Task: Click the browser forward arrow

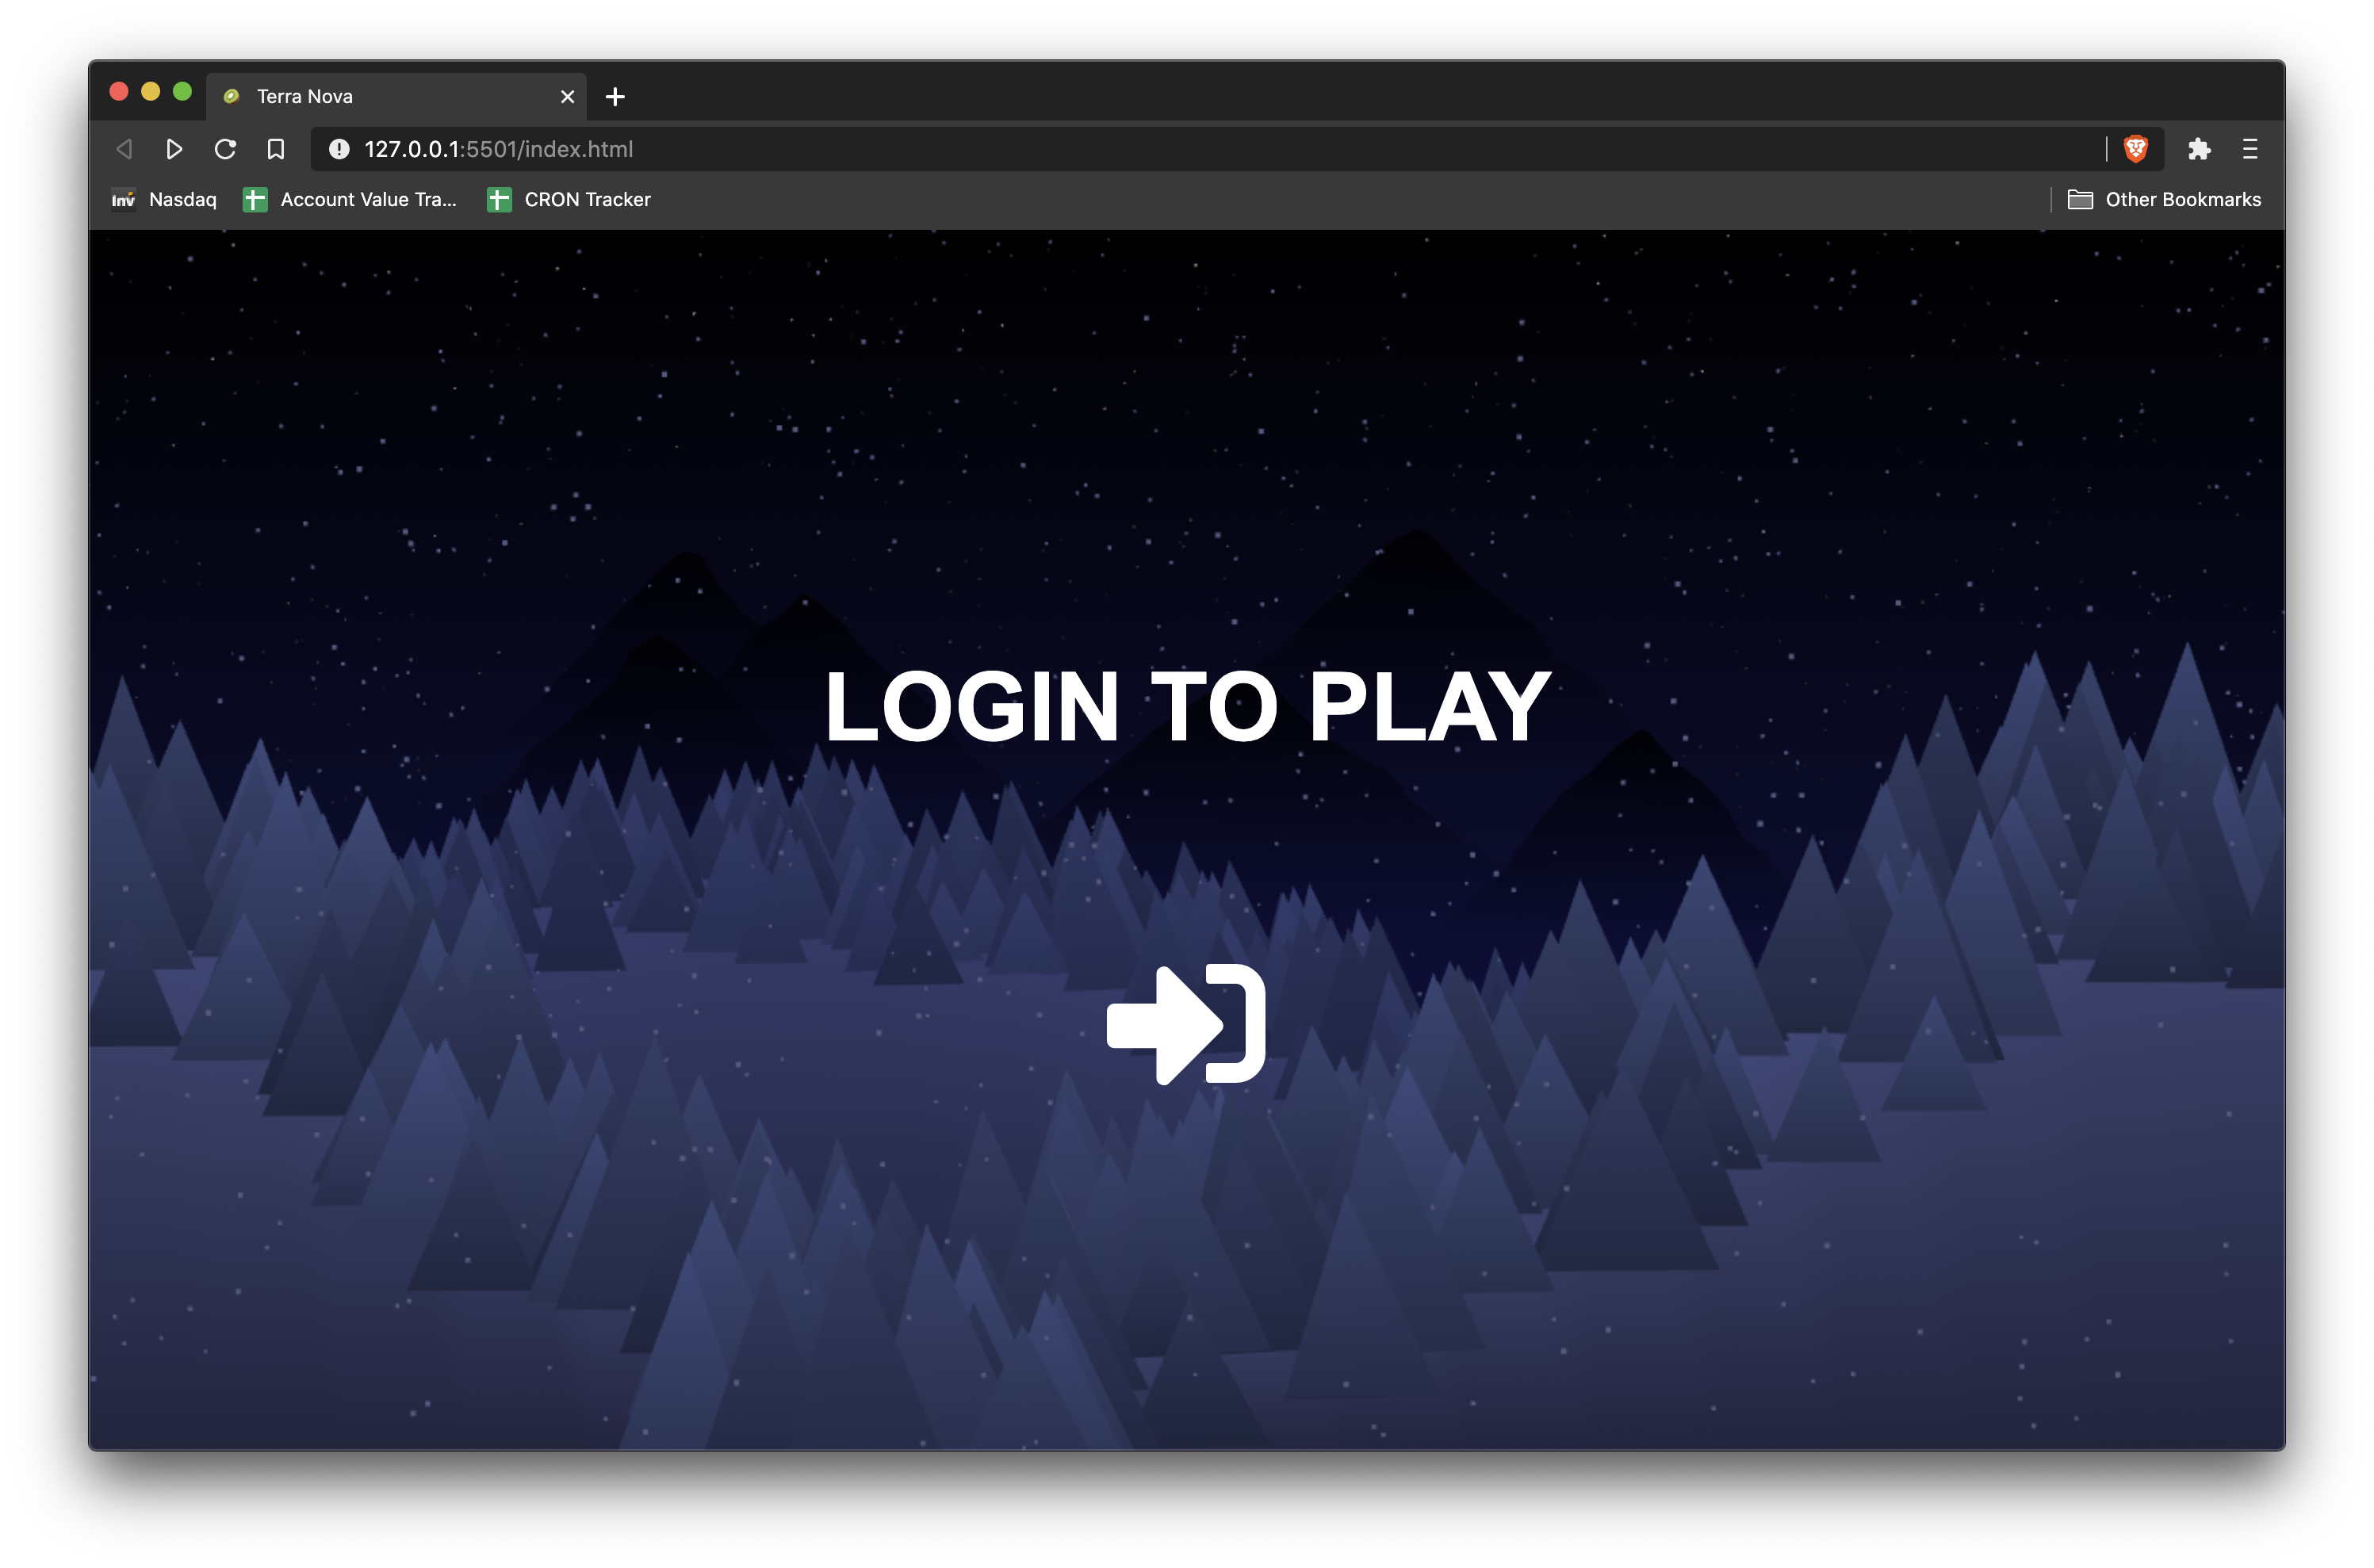Action: click(x=174, y=149)
